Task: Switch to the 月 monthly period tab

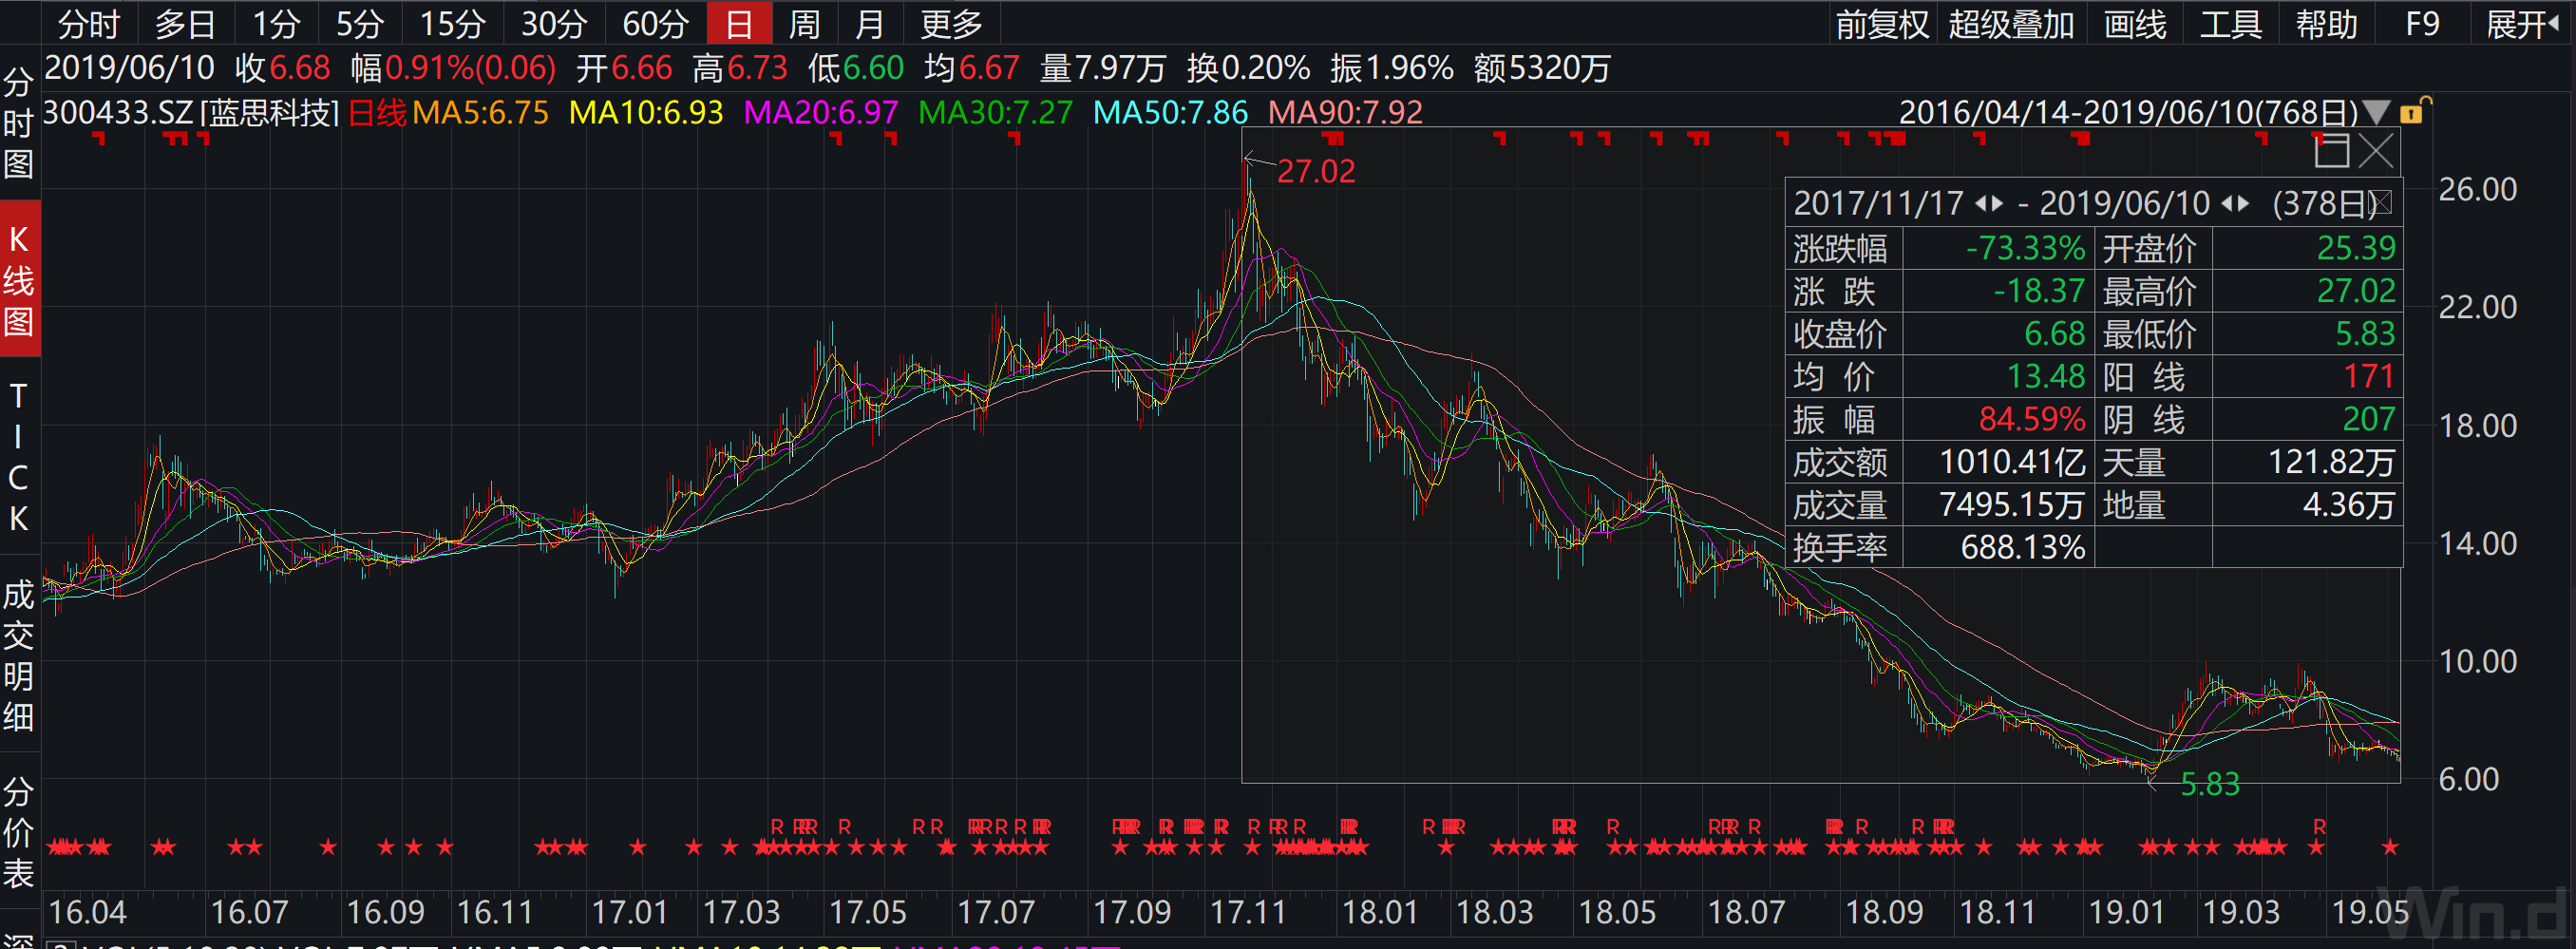Action: click(x=869, y=23)
